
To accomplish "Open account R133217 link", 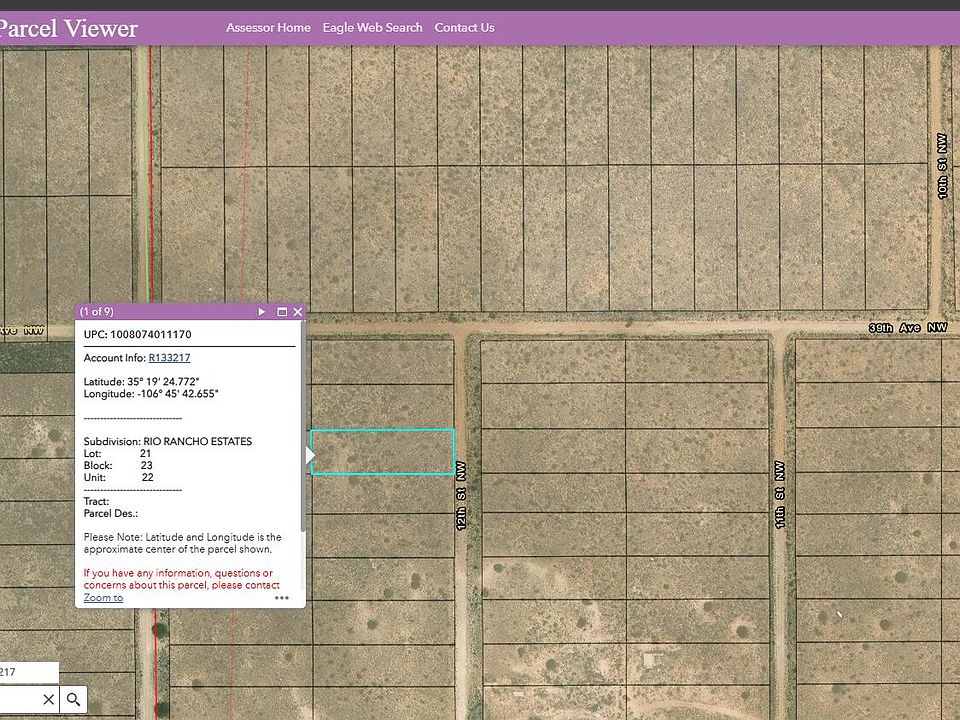I will (x=170, y=358).
